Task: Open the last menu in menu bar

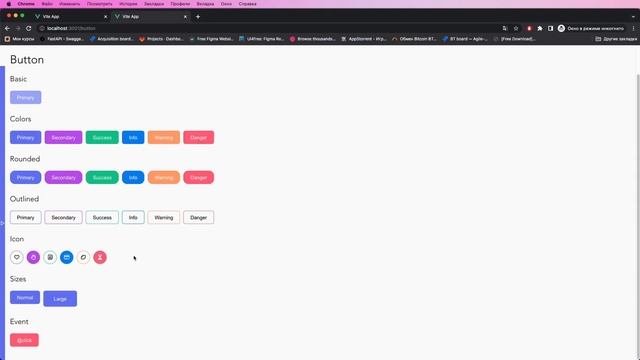Action: point(247,4)
